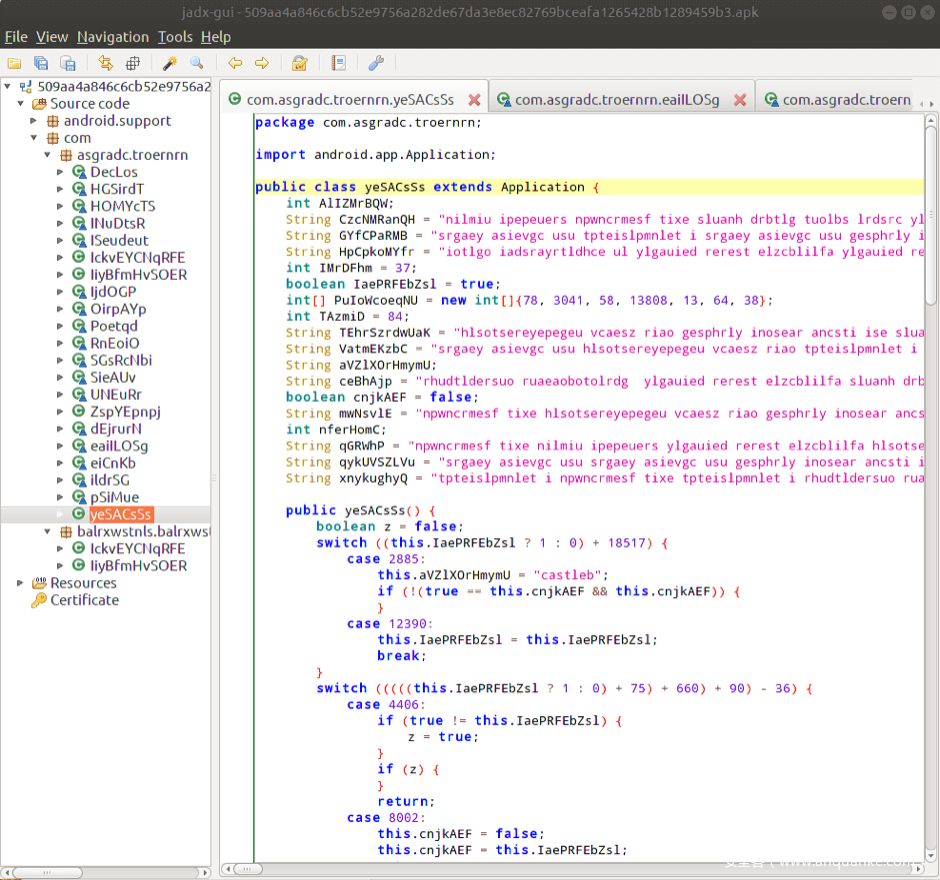Click the Export project disk icon
Image resolution: width=940 pixels, height=880 pixels.
68,63
